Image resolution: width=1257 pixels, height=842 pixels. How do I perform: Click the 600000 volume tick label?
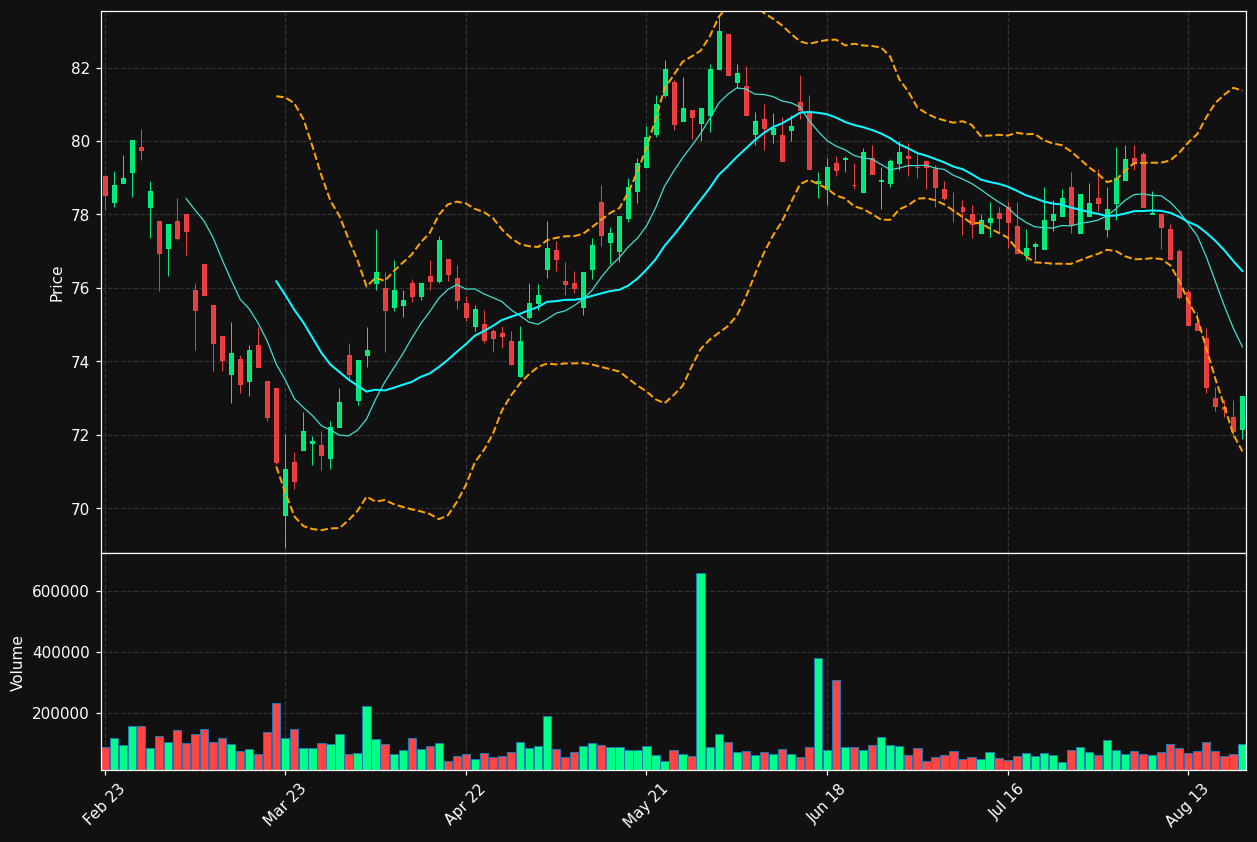(62, 591)
